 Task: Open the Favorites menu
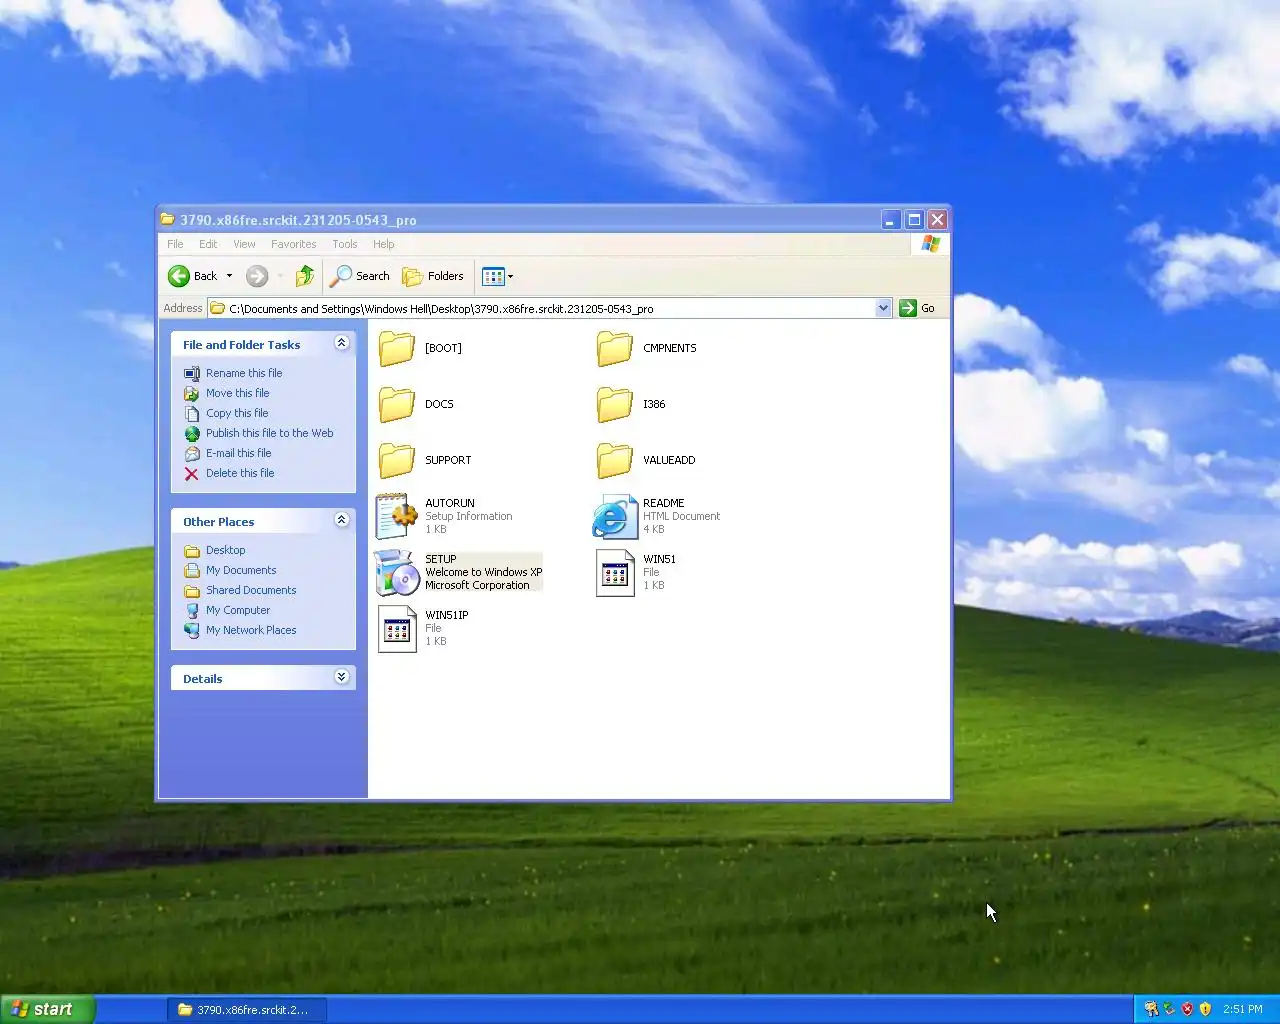(293, 244)
